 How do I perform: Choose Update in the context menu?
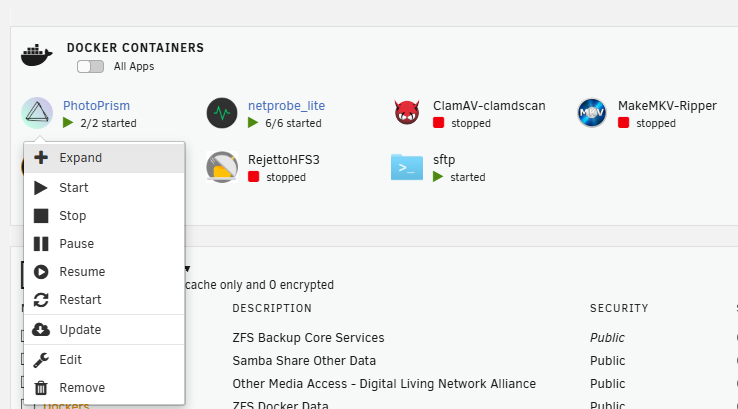104,330
